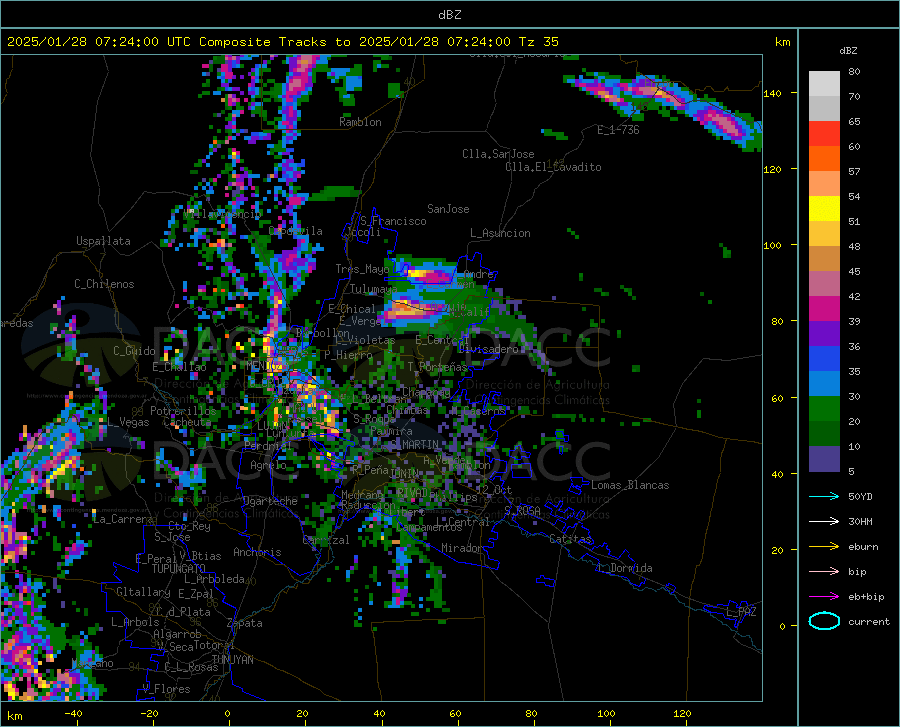Select the magenta 39-42 dBZ swatch
Screen dimensions: 900x727
point(824,309)
